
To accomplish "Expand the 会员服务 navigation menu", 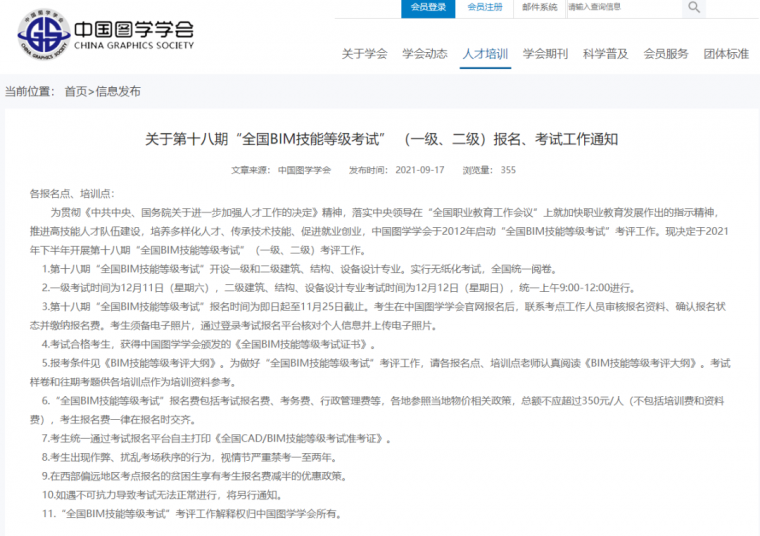I will click(666, 54).
